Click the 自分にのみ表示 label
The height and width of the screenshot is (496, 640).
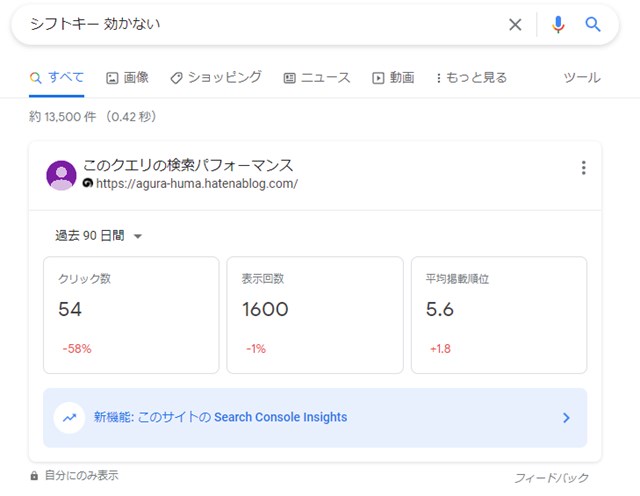pyautogui.click(x=82, y=476)
